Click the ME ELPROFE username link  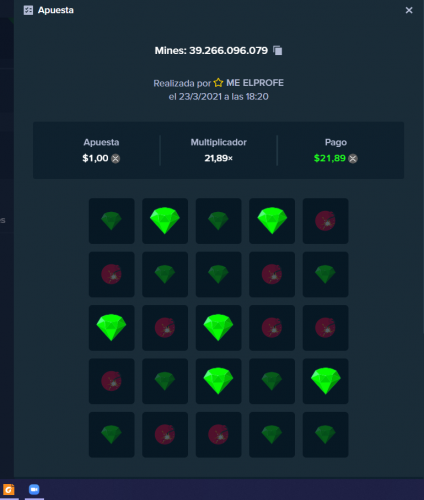[x=255, y=83]
